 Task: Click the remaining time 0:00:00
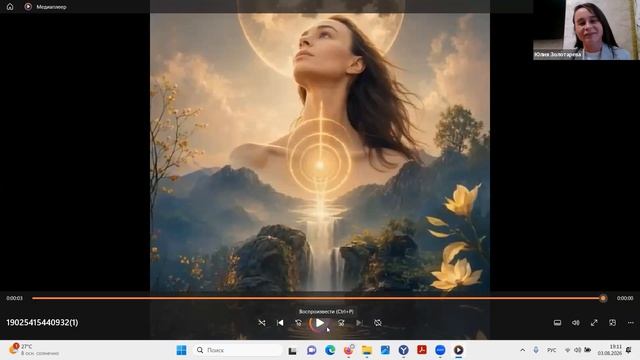pyautogui.click(x=625, y=298)
